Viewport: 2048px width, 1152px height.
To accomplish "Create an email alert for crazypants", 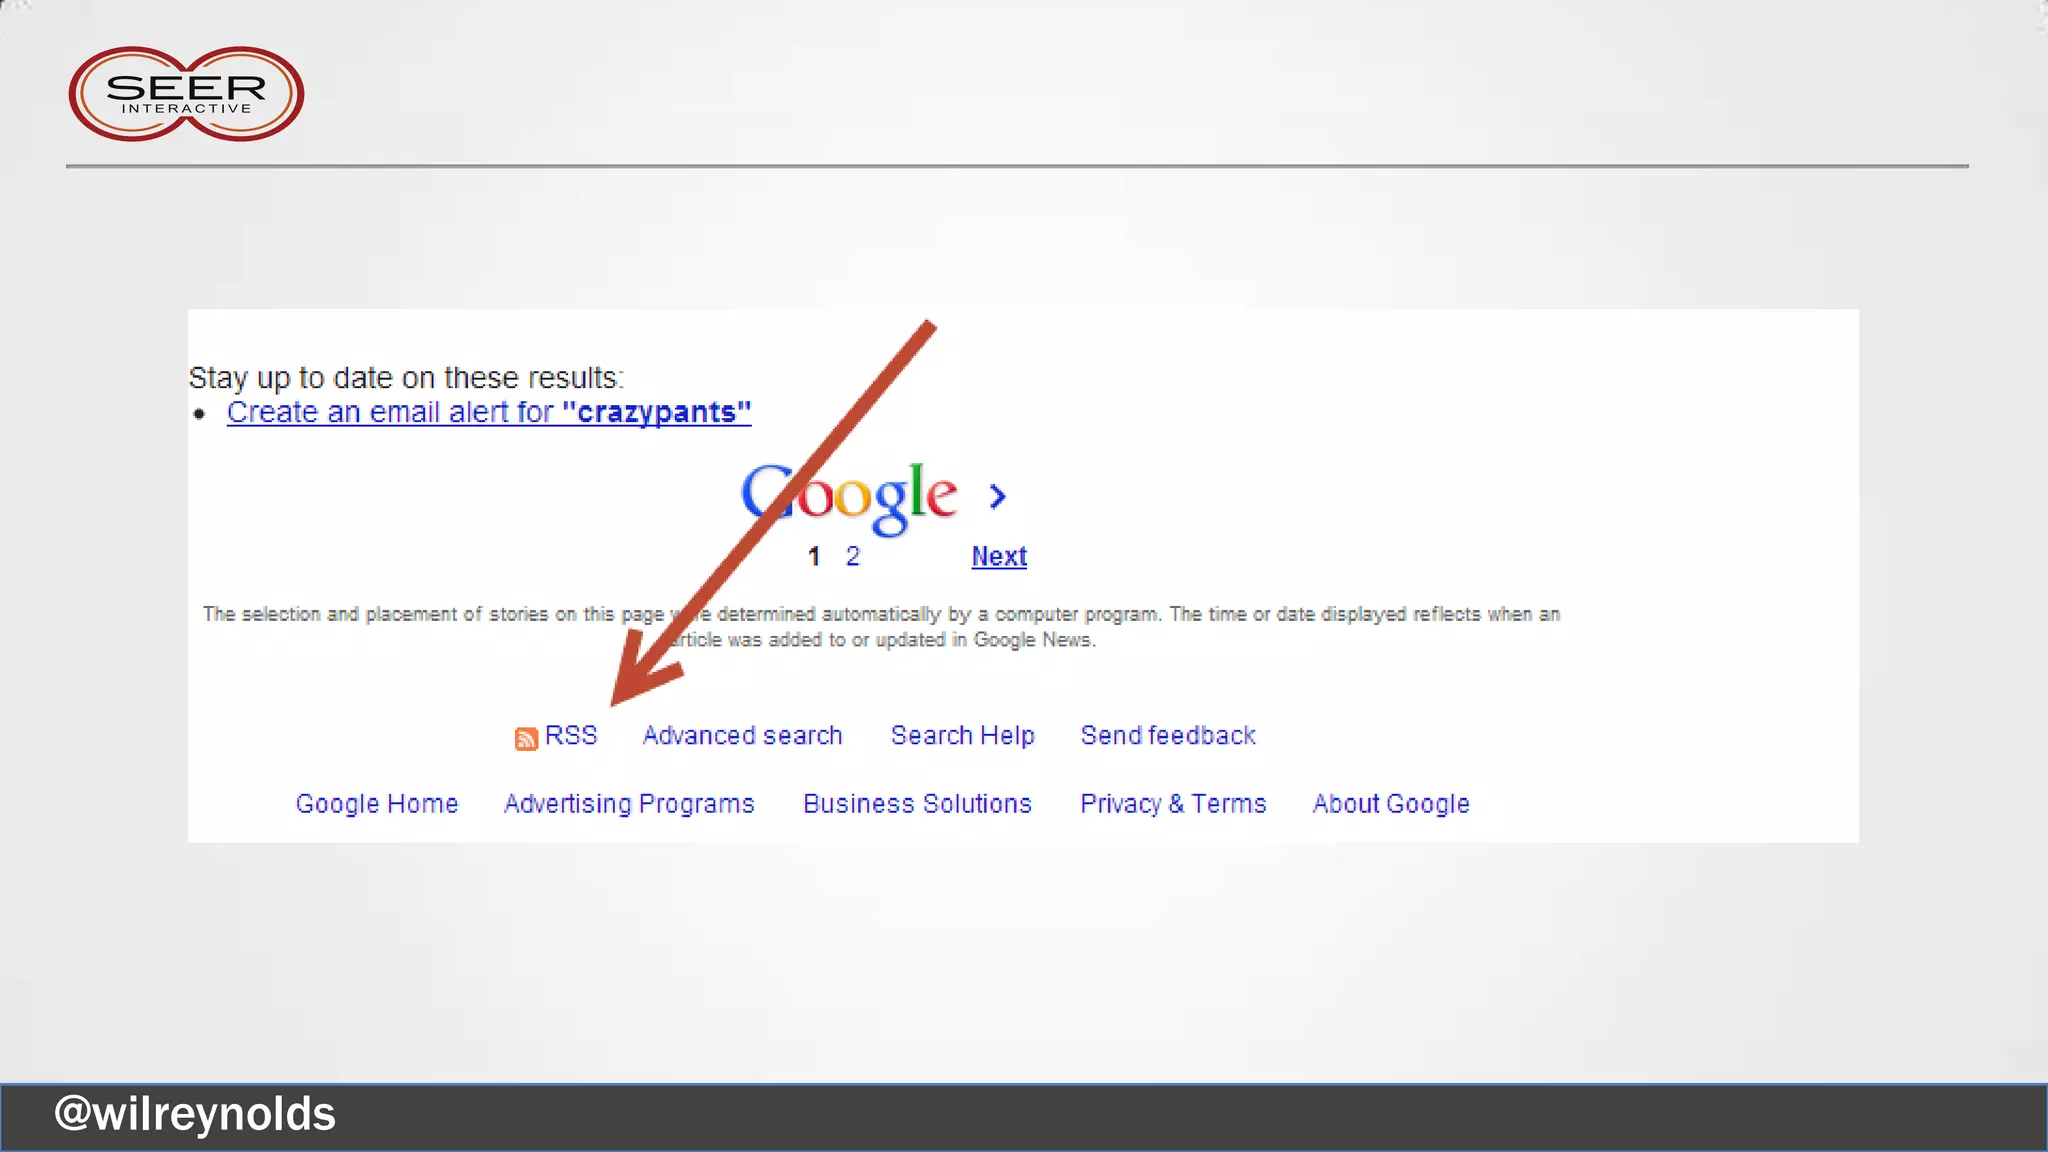I will click(x=488, y=412).
